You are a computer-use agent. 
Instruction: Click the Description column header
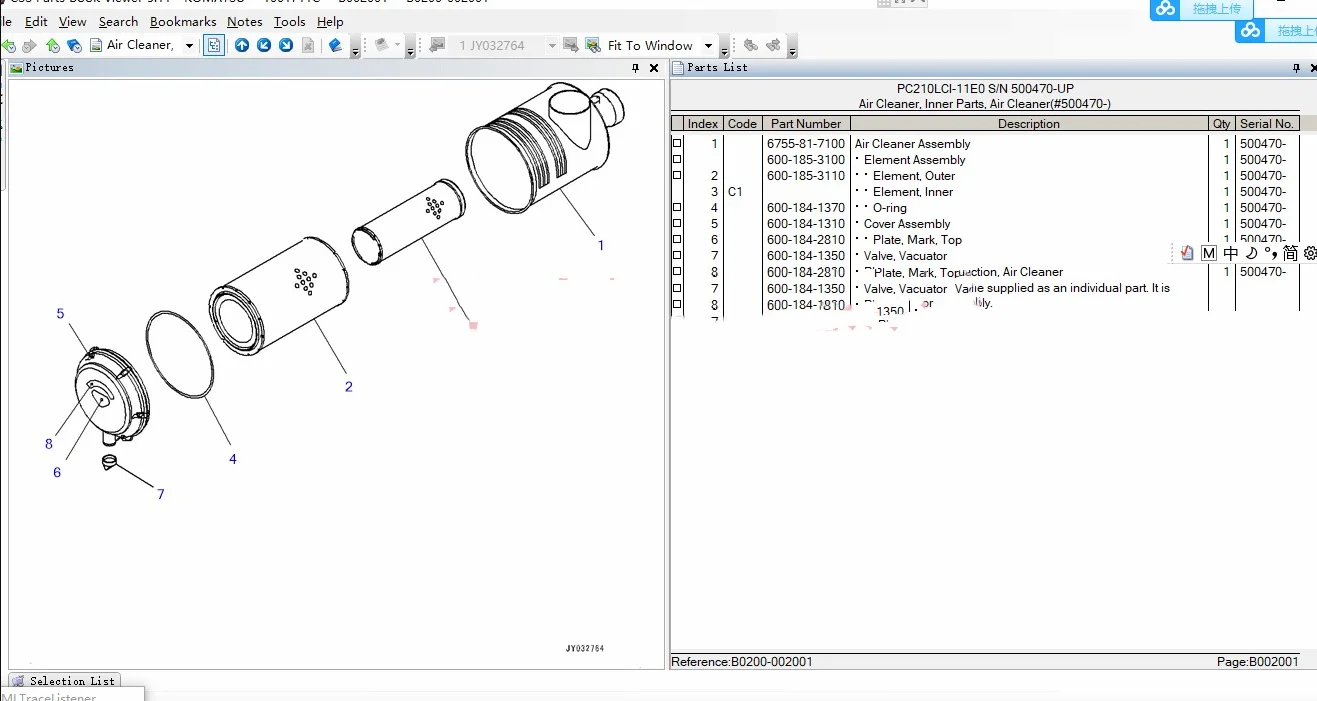[x=1028, y=124]
